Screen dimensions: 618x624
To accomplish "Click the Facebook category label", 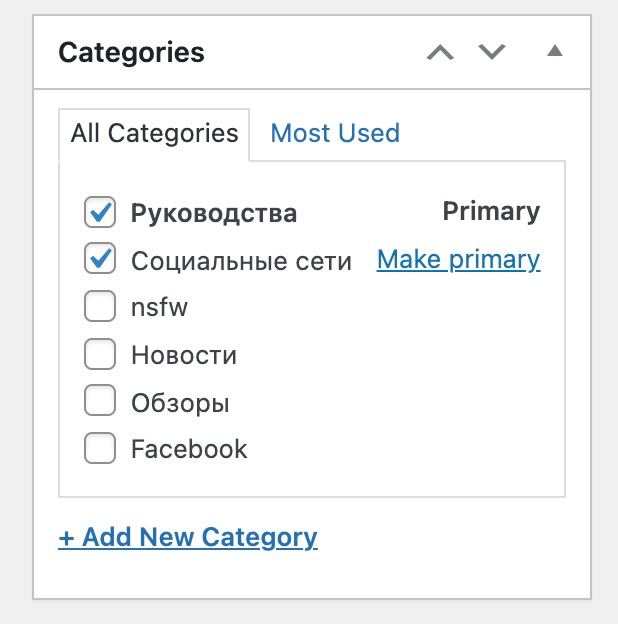I will pos(189,449).
